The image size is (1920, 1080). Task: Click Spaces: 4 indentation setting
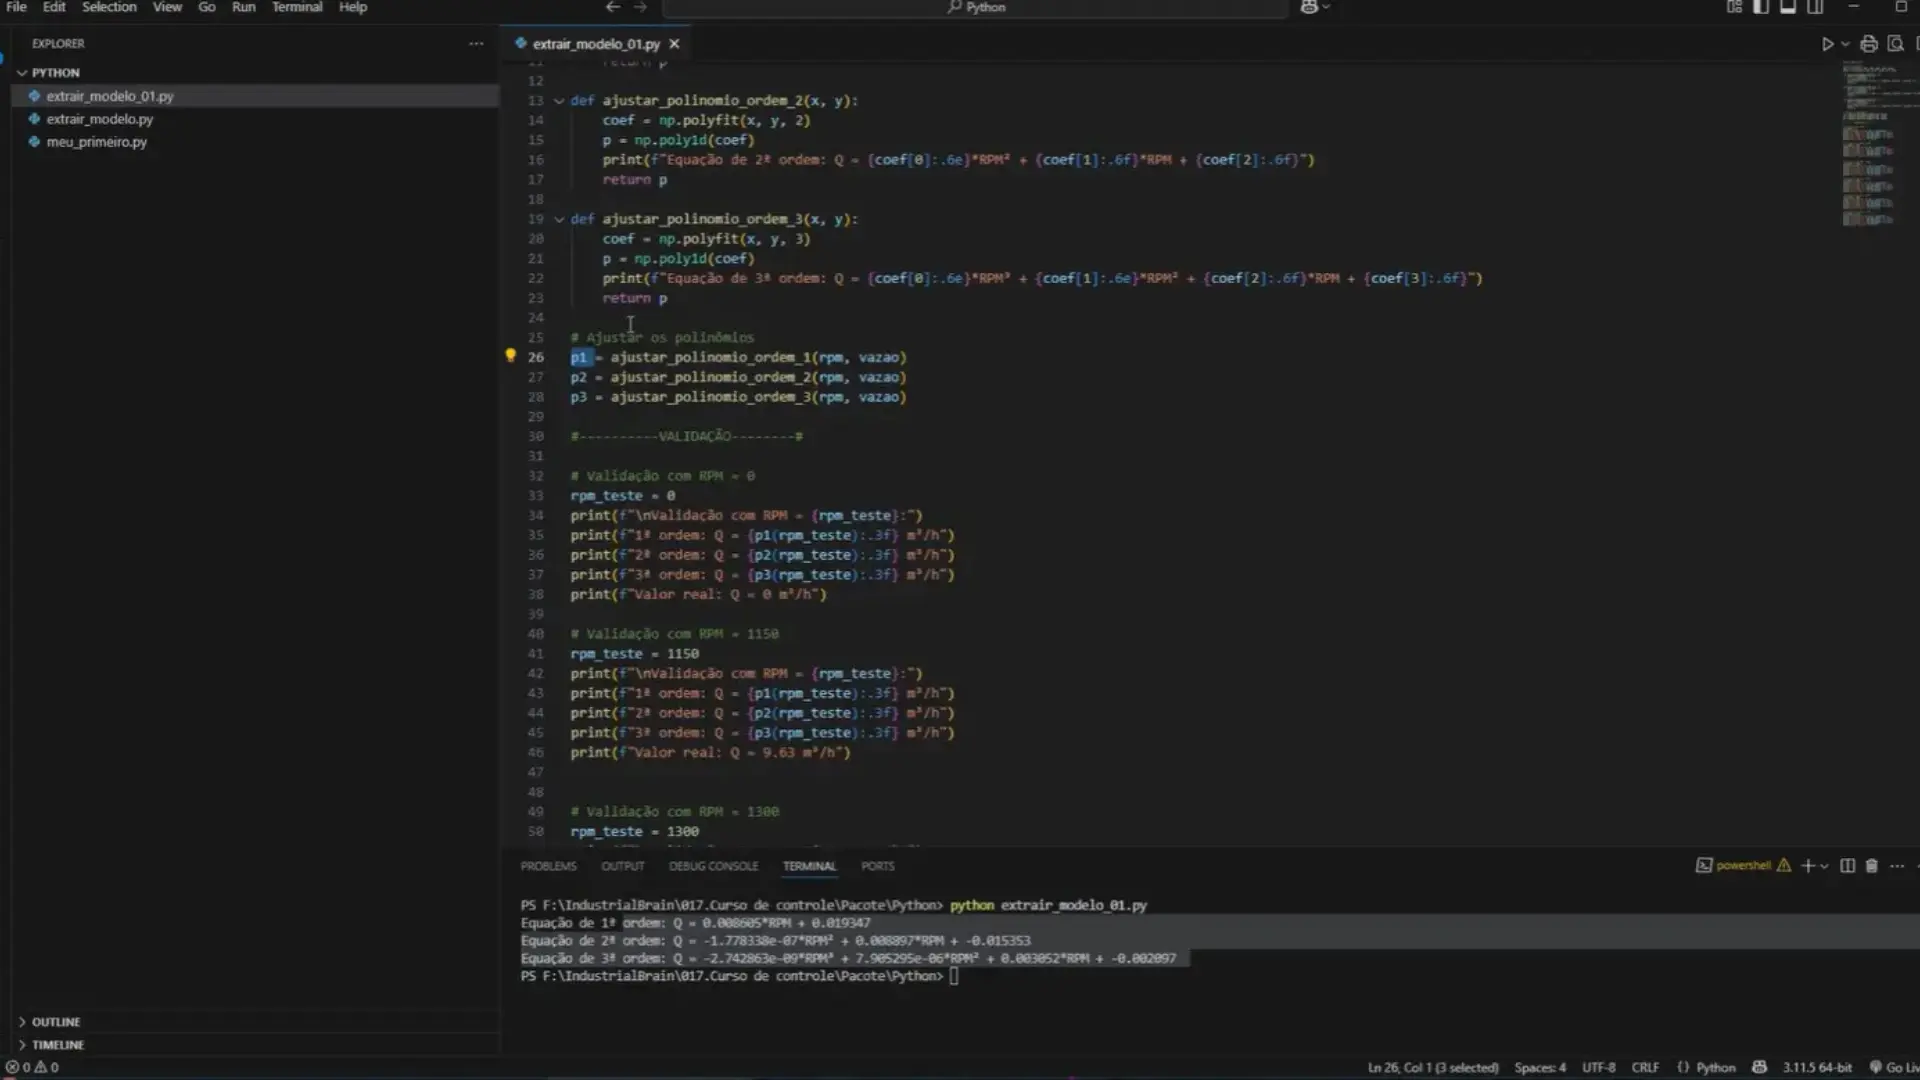pos(1540,1068)
